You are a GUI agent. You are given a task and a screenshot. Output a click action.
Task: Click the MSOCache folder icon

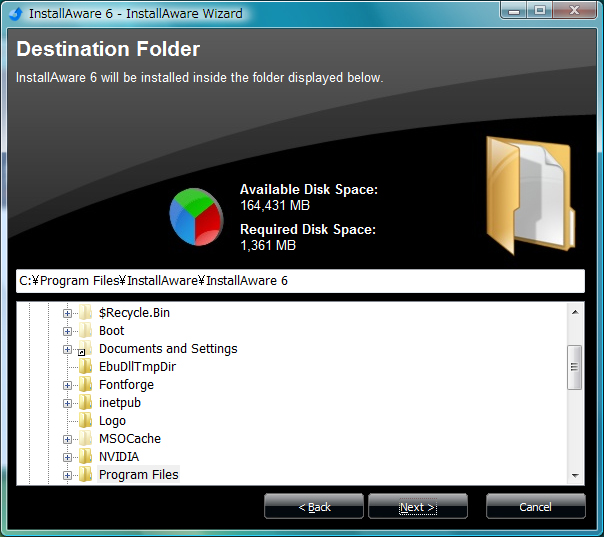86,438
